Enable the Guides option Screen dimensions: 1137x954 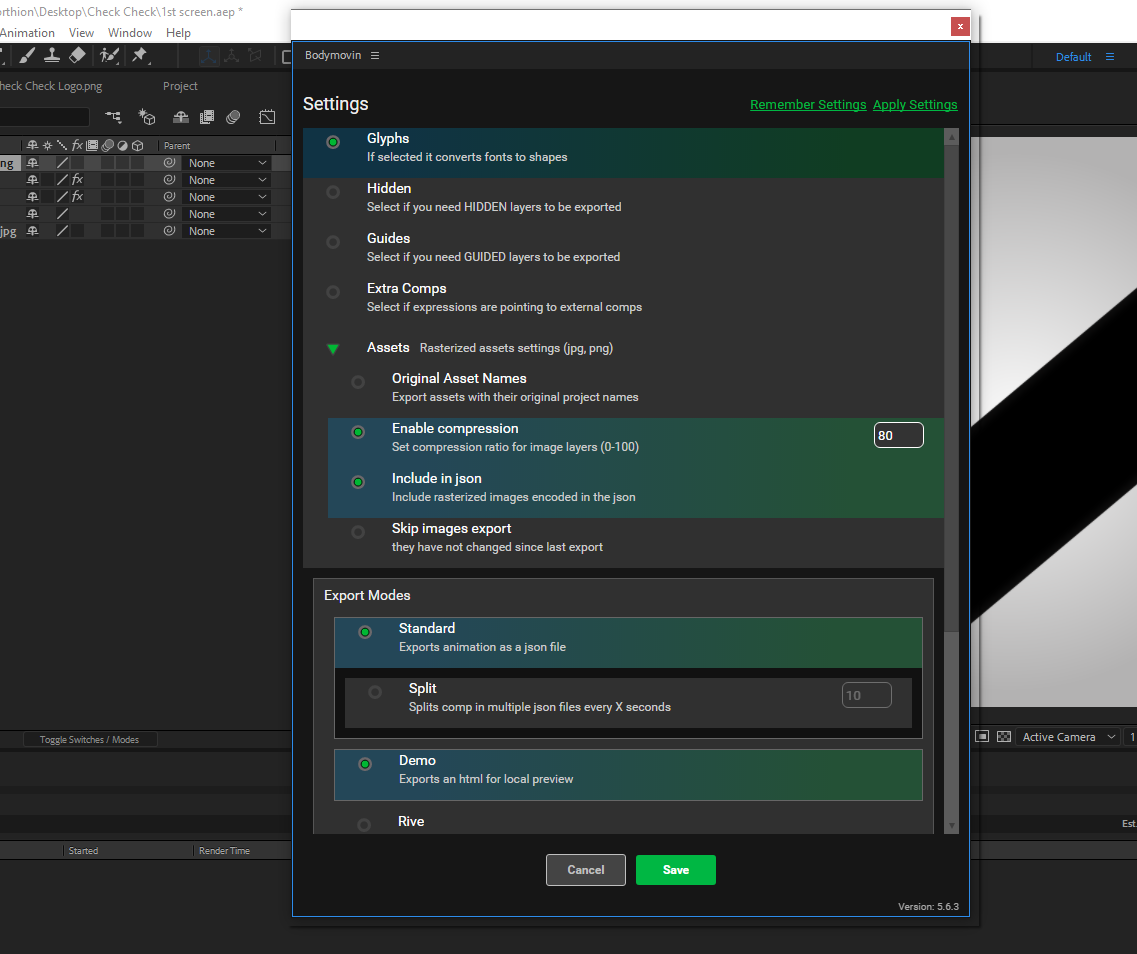[333, 242]
